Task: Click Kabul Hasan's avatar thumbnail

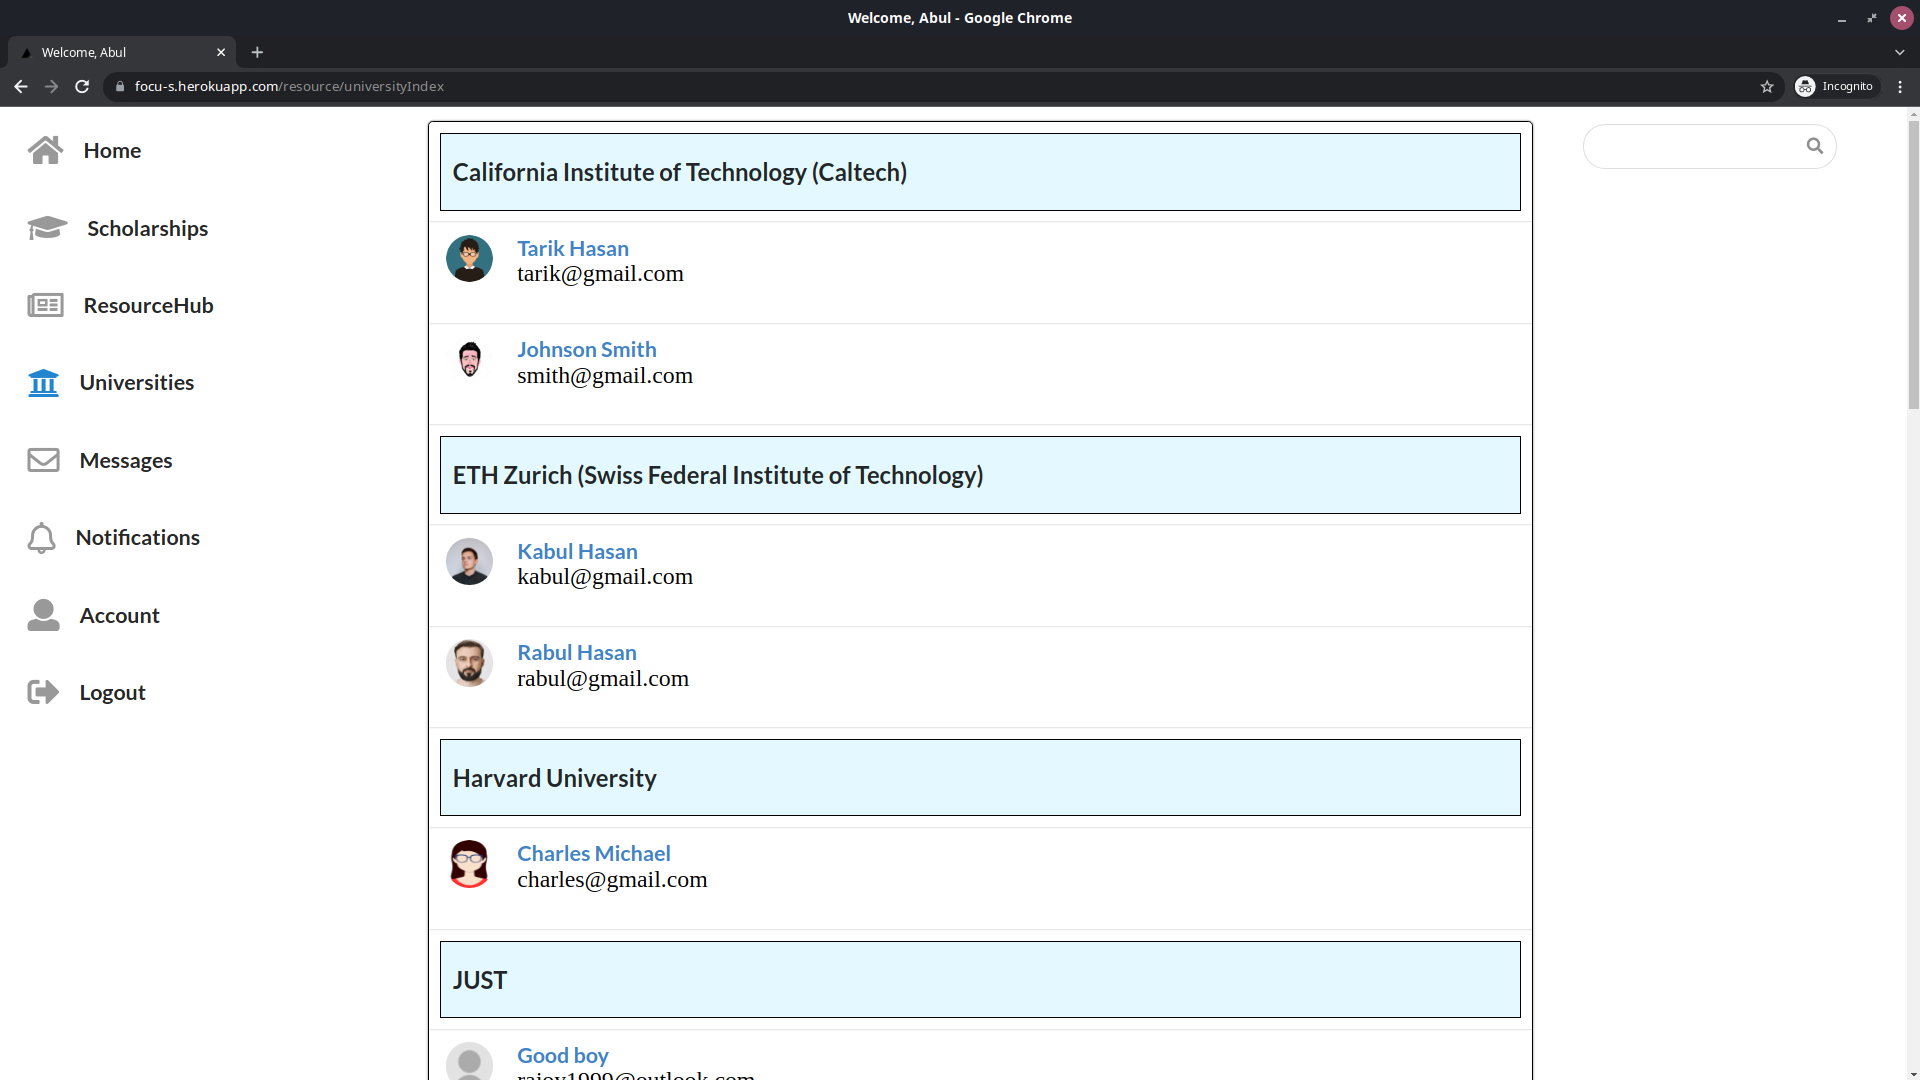Action: click(469, 562)
